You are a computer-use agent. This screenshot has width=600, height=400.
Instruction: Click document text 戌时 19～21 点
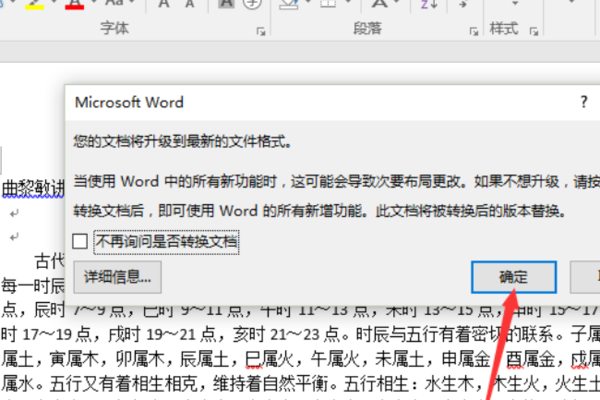coord(164,335)
